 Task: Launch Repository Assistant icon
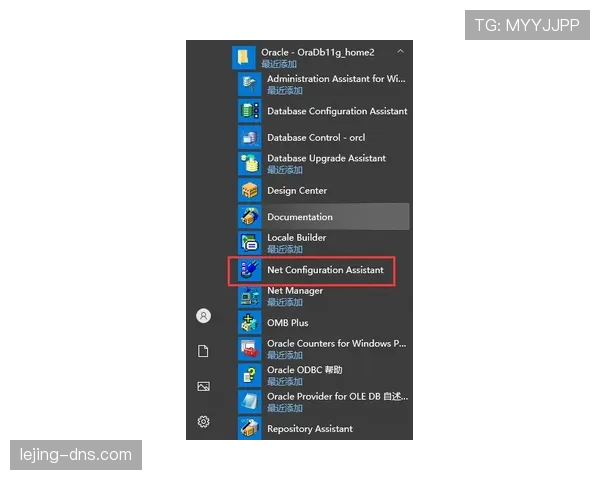tap(249, 428)
